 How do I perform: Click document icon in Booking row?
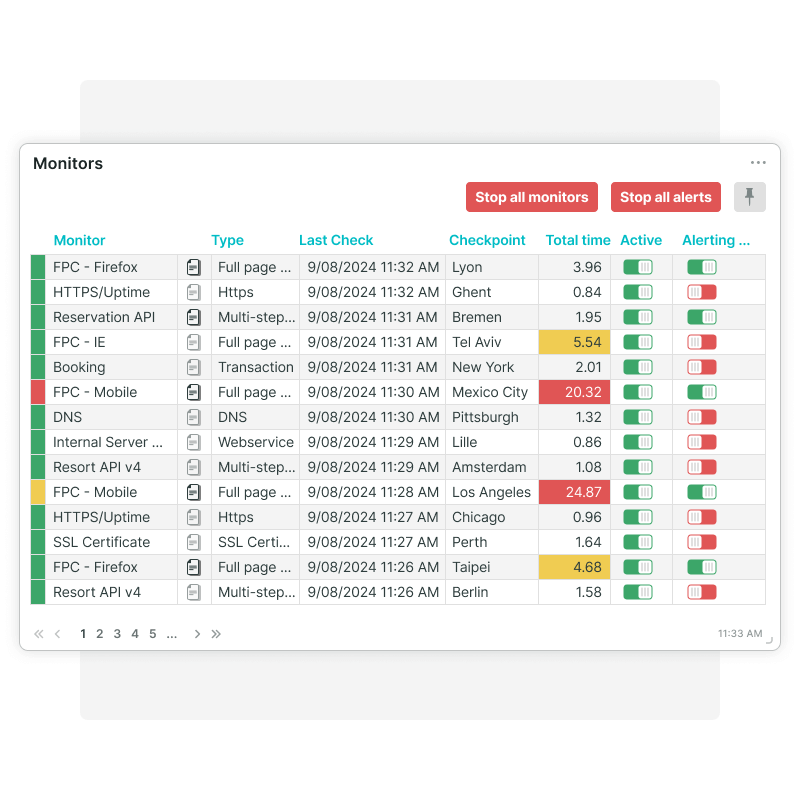194,367
